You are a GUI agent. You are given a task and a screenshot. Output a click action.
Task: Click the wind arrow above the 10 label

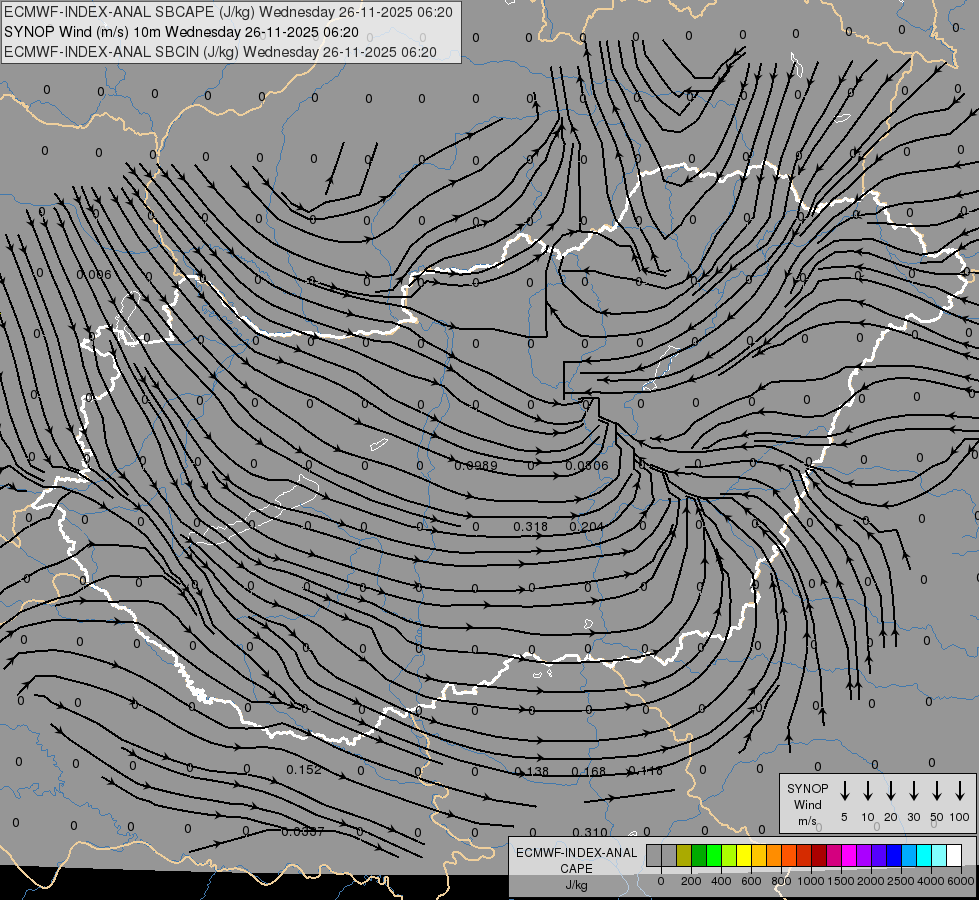coord(867,791)
